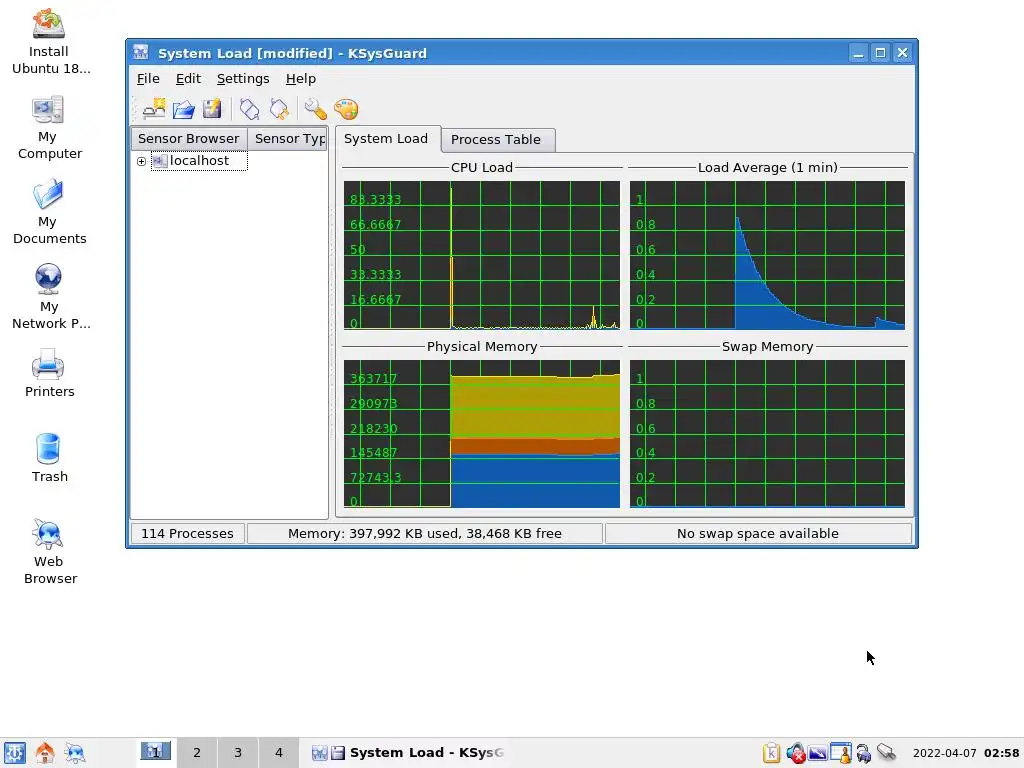The width and height of the screenshot is (1024, 768).
Task: Click the KSysGuard window menu icon in title bar
Action: (140, 53)
